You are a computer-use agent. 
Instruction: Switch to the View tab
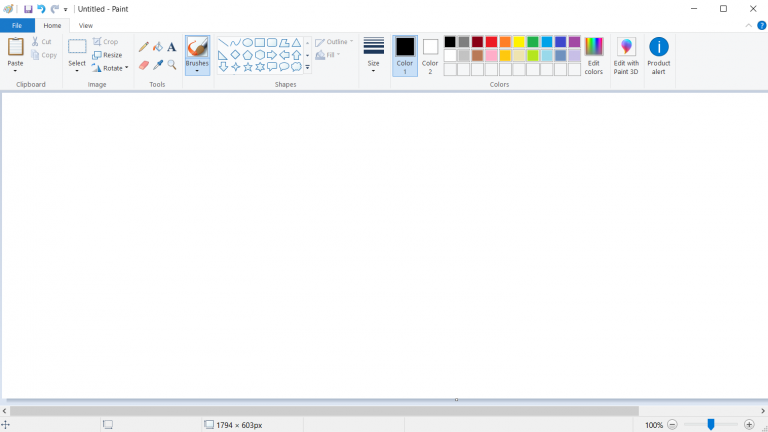[x=86, y=25]
